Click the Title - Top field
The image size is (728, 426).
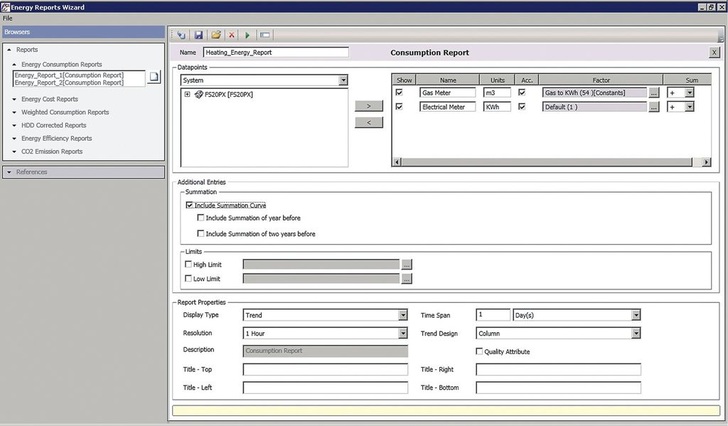[325, 369]
